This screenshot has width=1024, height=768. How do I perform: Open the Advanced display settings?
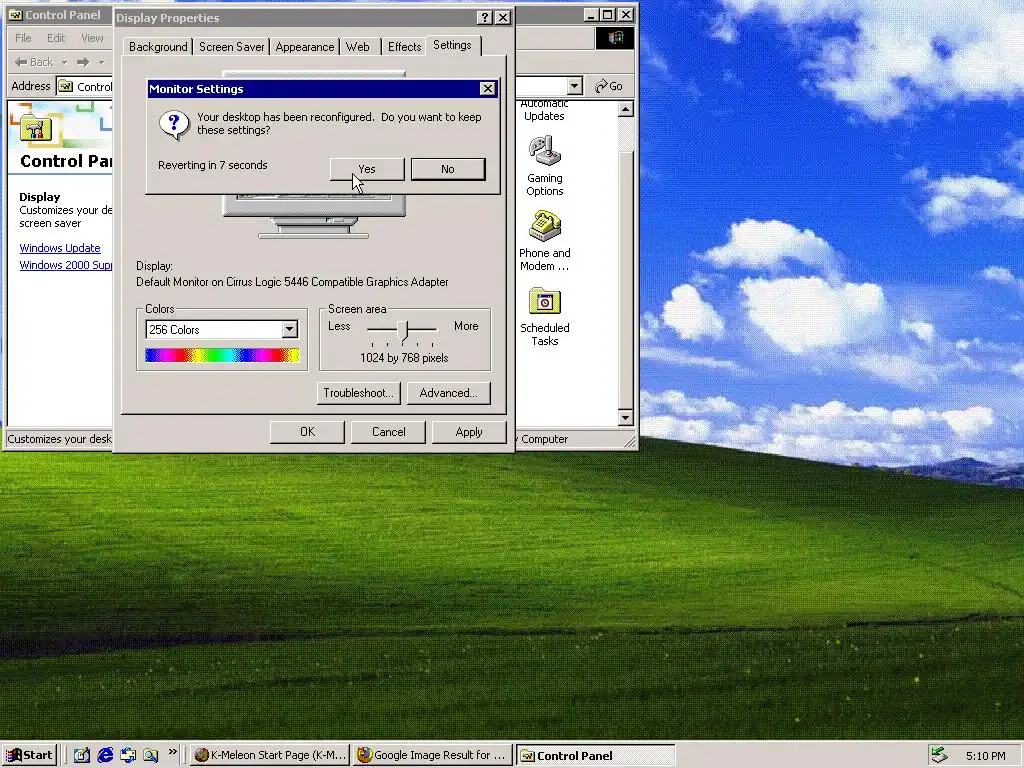coord(449,393)
